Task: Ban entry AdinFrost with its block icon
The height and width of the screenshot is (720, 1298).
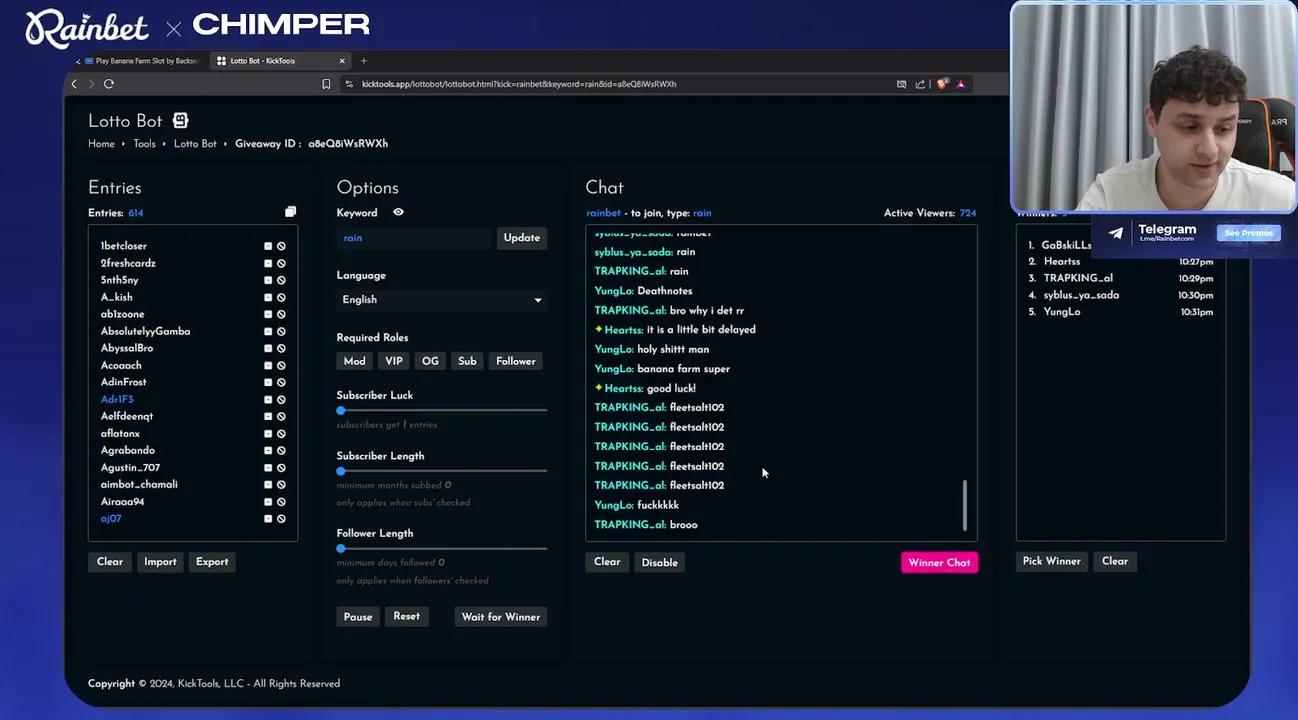Action: point(281,382)
